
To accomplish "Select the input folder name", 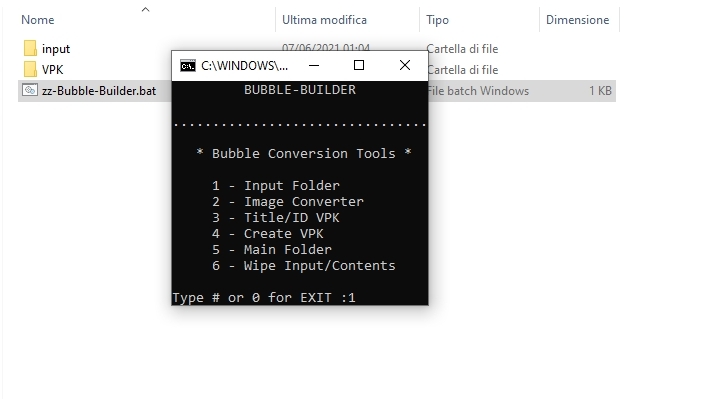I will (56, 49).
